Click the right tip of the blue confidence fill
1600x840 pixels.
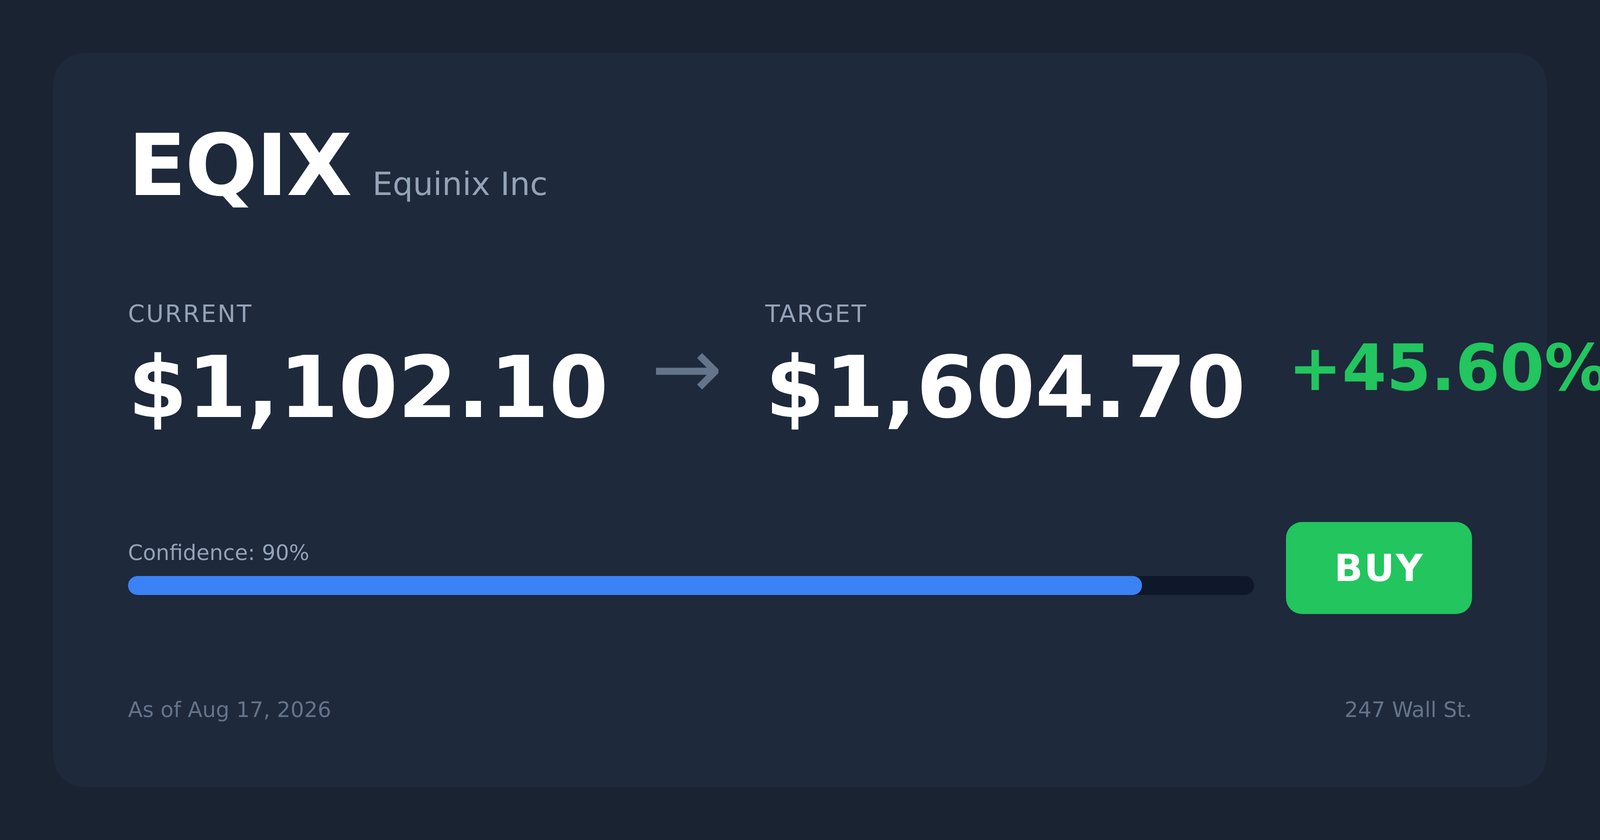coord(1136,585)
